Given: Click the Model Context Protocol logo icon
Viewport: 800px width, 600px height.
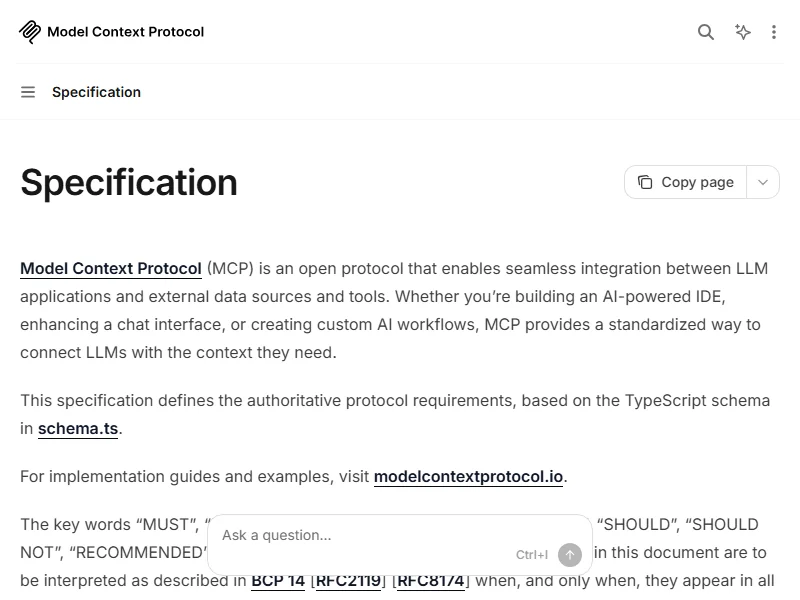Looking at the screenshot, I should 30,32.
